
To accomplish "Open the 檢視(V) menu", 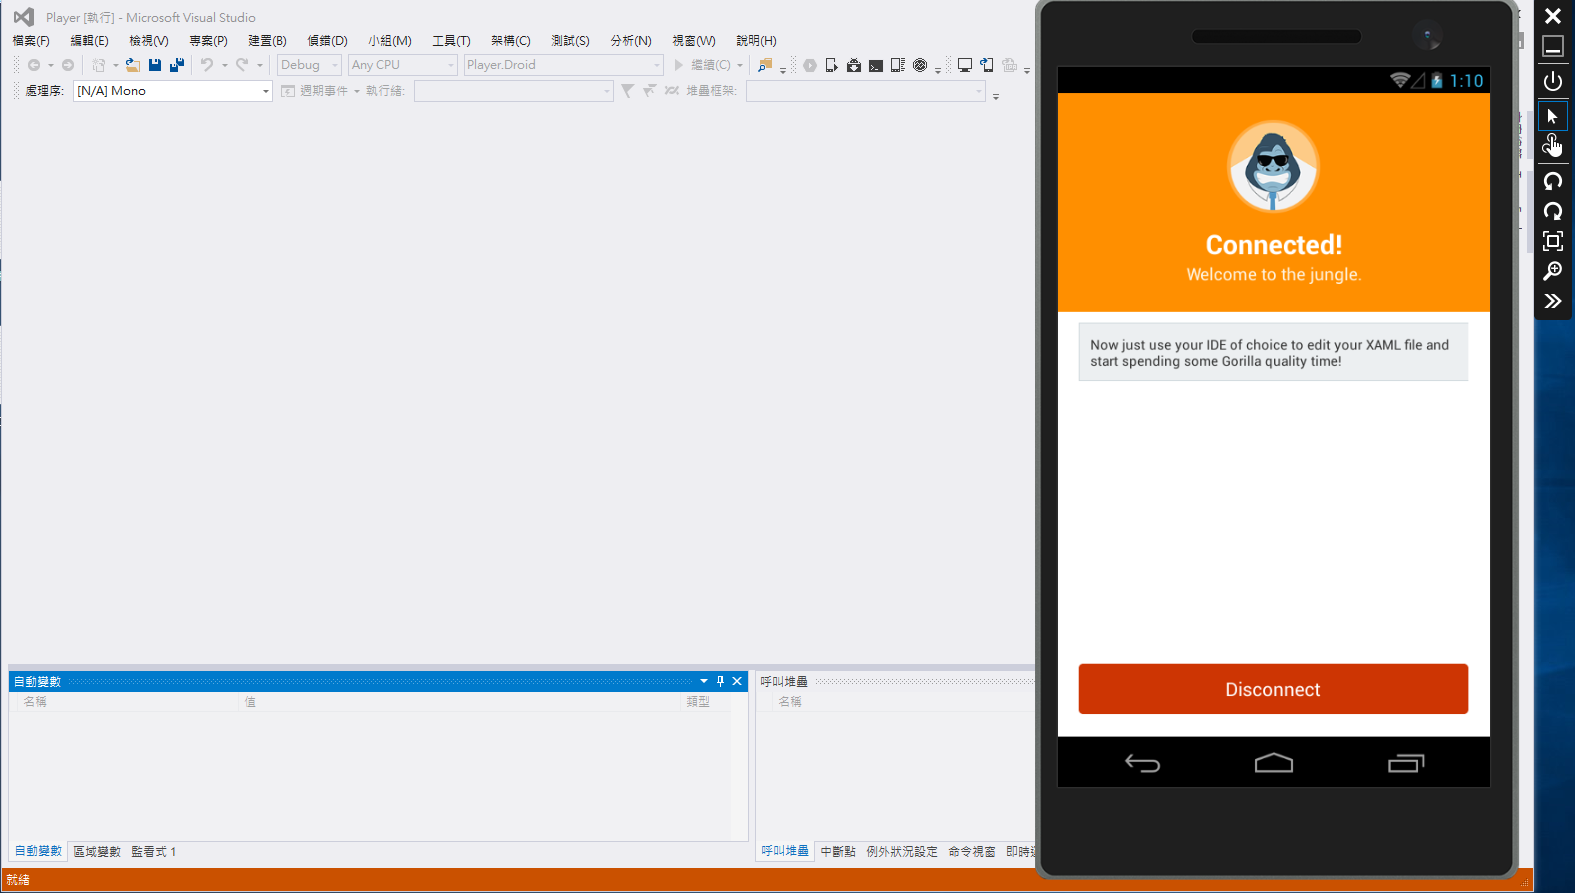I will (x=148, y=41).
